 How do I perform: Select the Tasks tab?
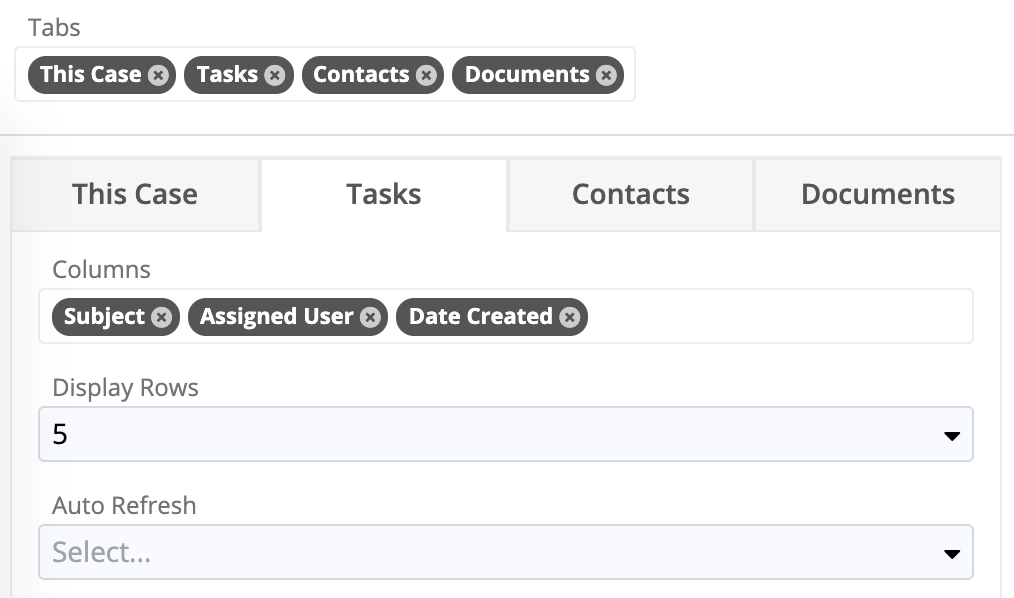(383, 194)
